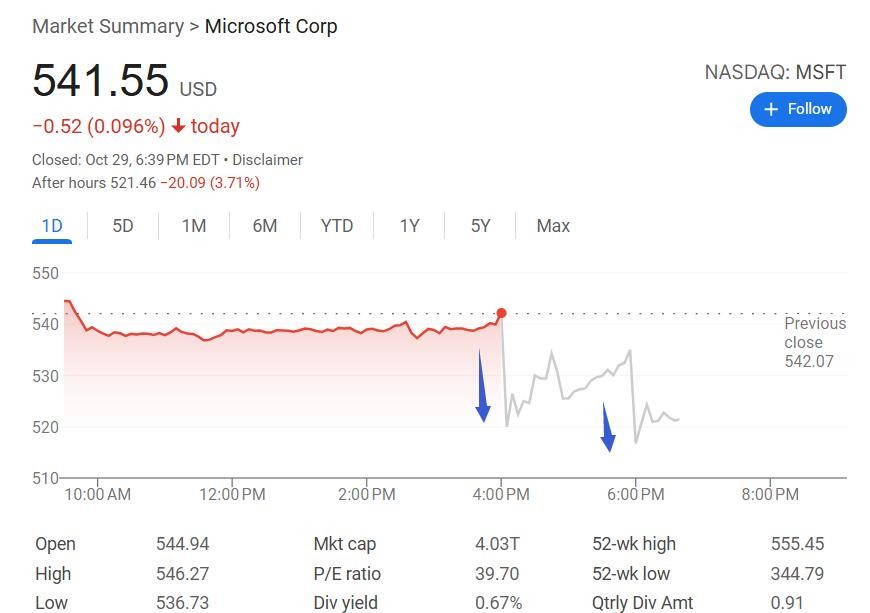View the 1Y chart range
The width and height of the screenshot is (870, 613).
coord(409,226)
